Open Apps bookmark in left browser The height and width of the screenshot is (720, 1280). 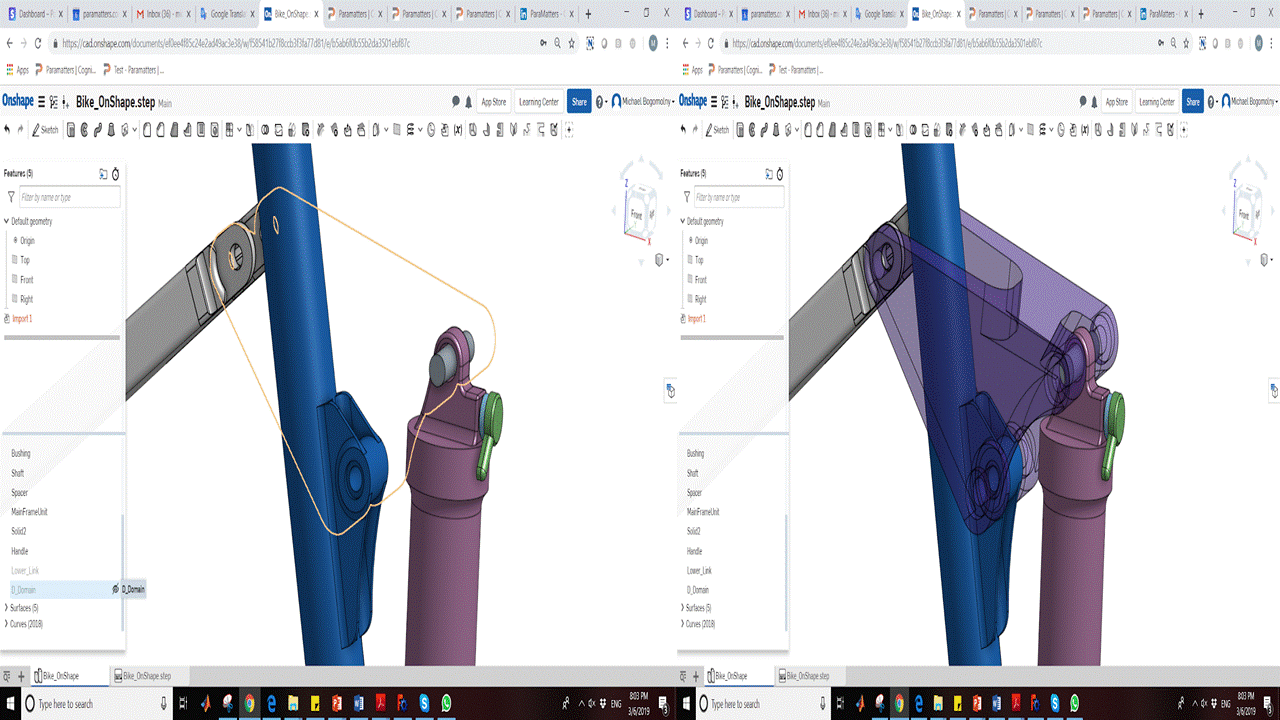click(x=17, y=70)
